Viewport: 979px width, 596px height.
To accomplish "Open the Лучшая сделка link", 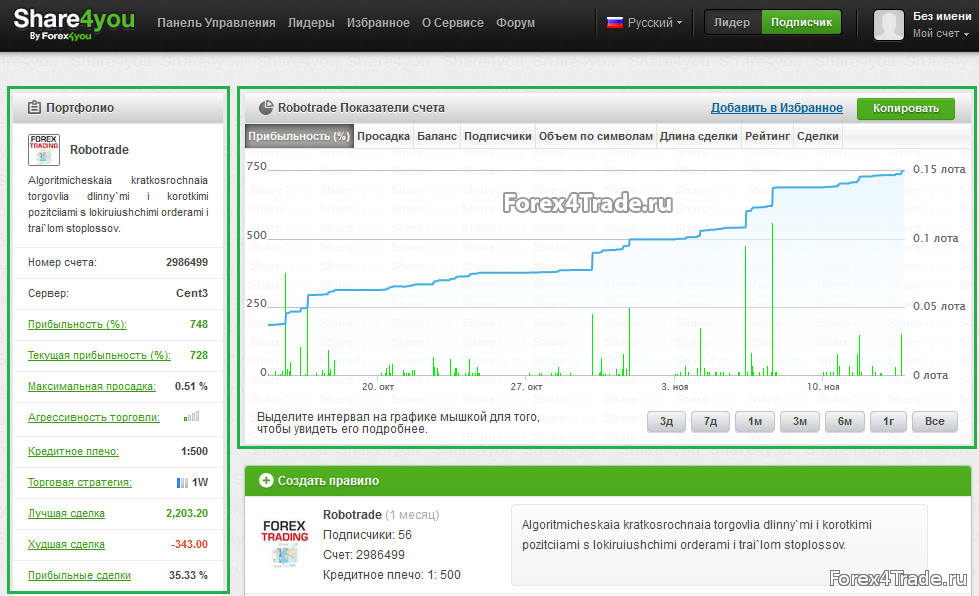I will coord(66,514).
